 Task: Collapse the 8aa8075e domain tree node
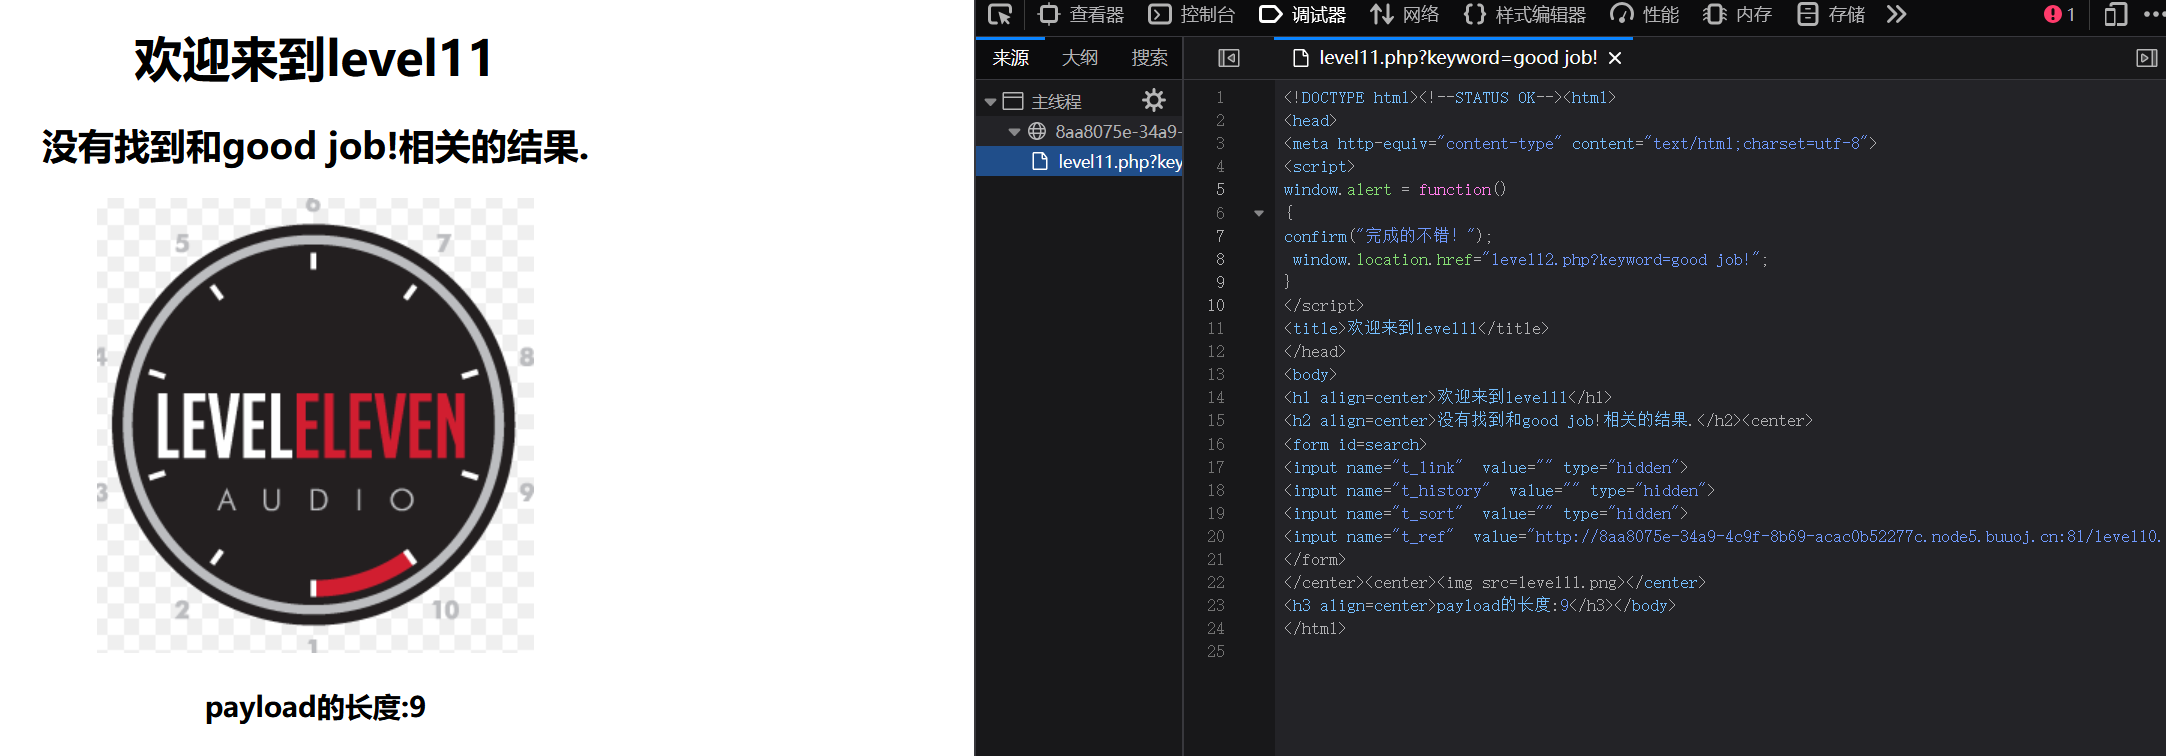[1014, 132]
